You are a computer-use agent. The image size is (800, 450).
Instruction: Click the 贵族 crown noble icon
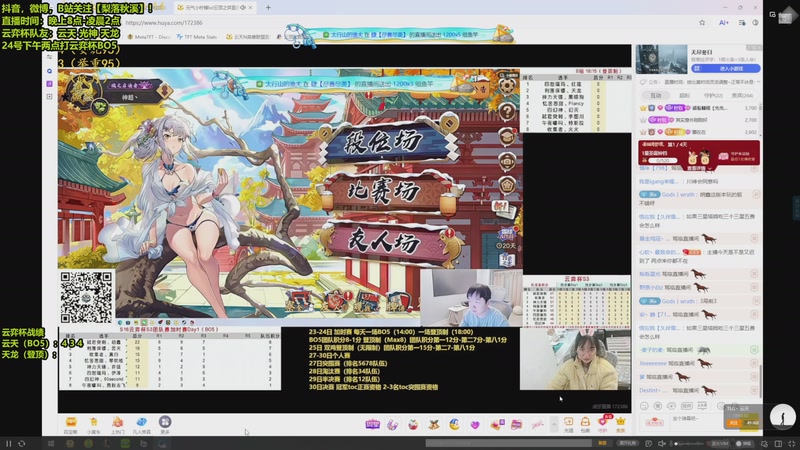620,424
